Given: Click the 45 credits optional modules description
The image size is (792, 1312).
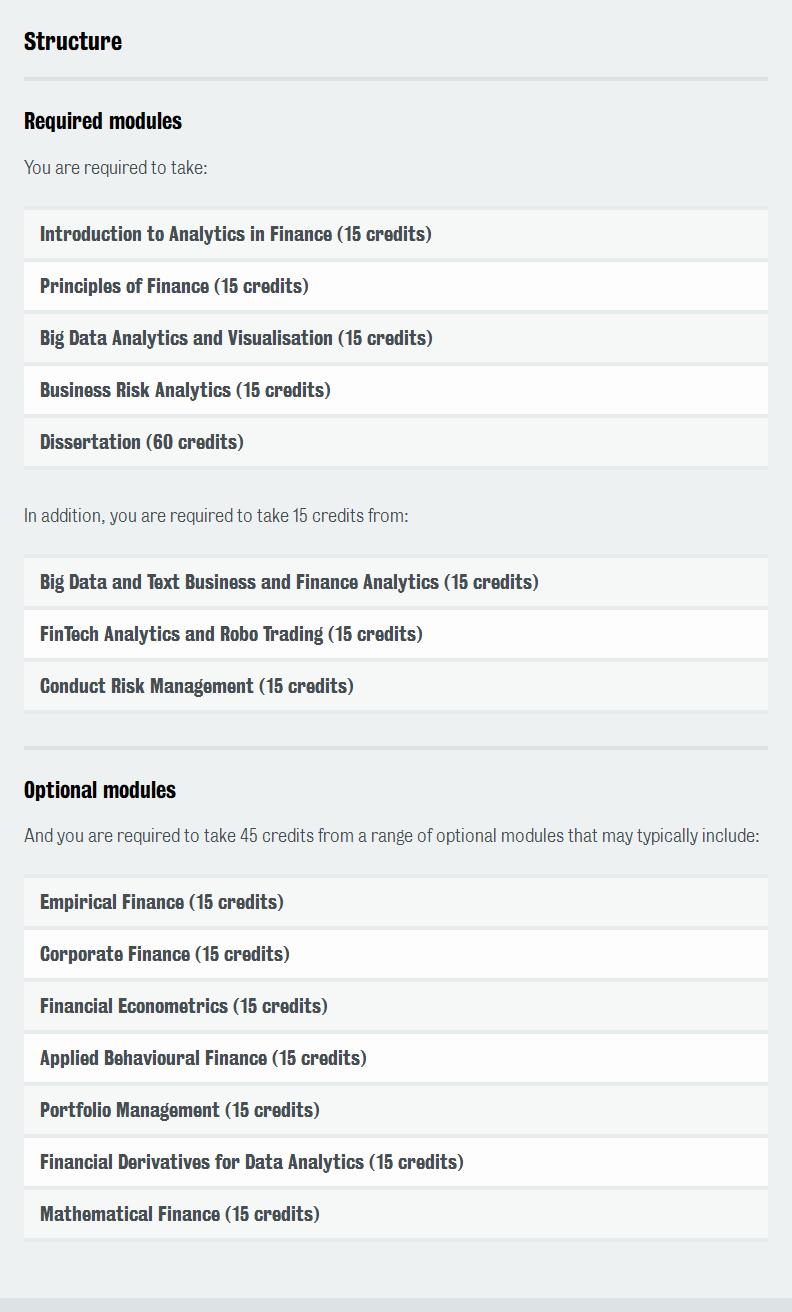Looking at the screenshot, I should click(x=392, y=836).
